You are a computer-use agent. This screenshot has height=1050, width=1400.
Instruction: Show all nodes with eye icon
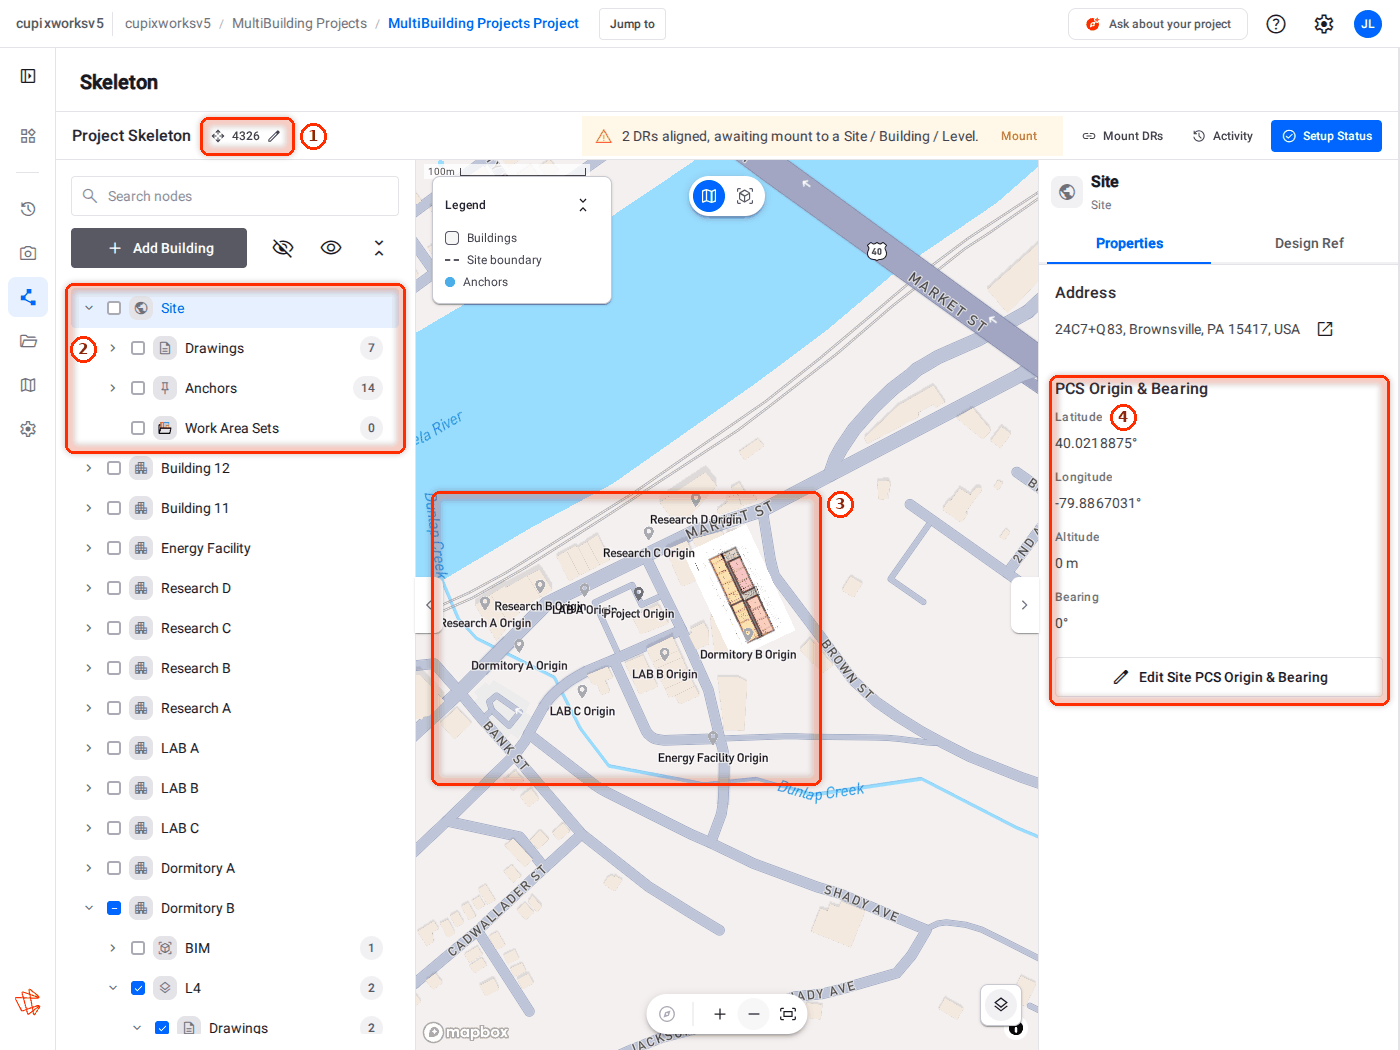click(331, 248)
